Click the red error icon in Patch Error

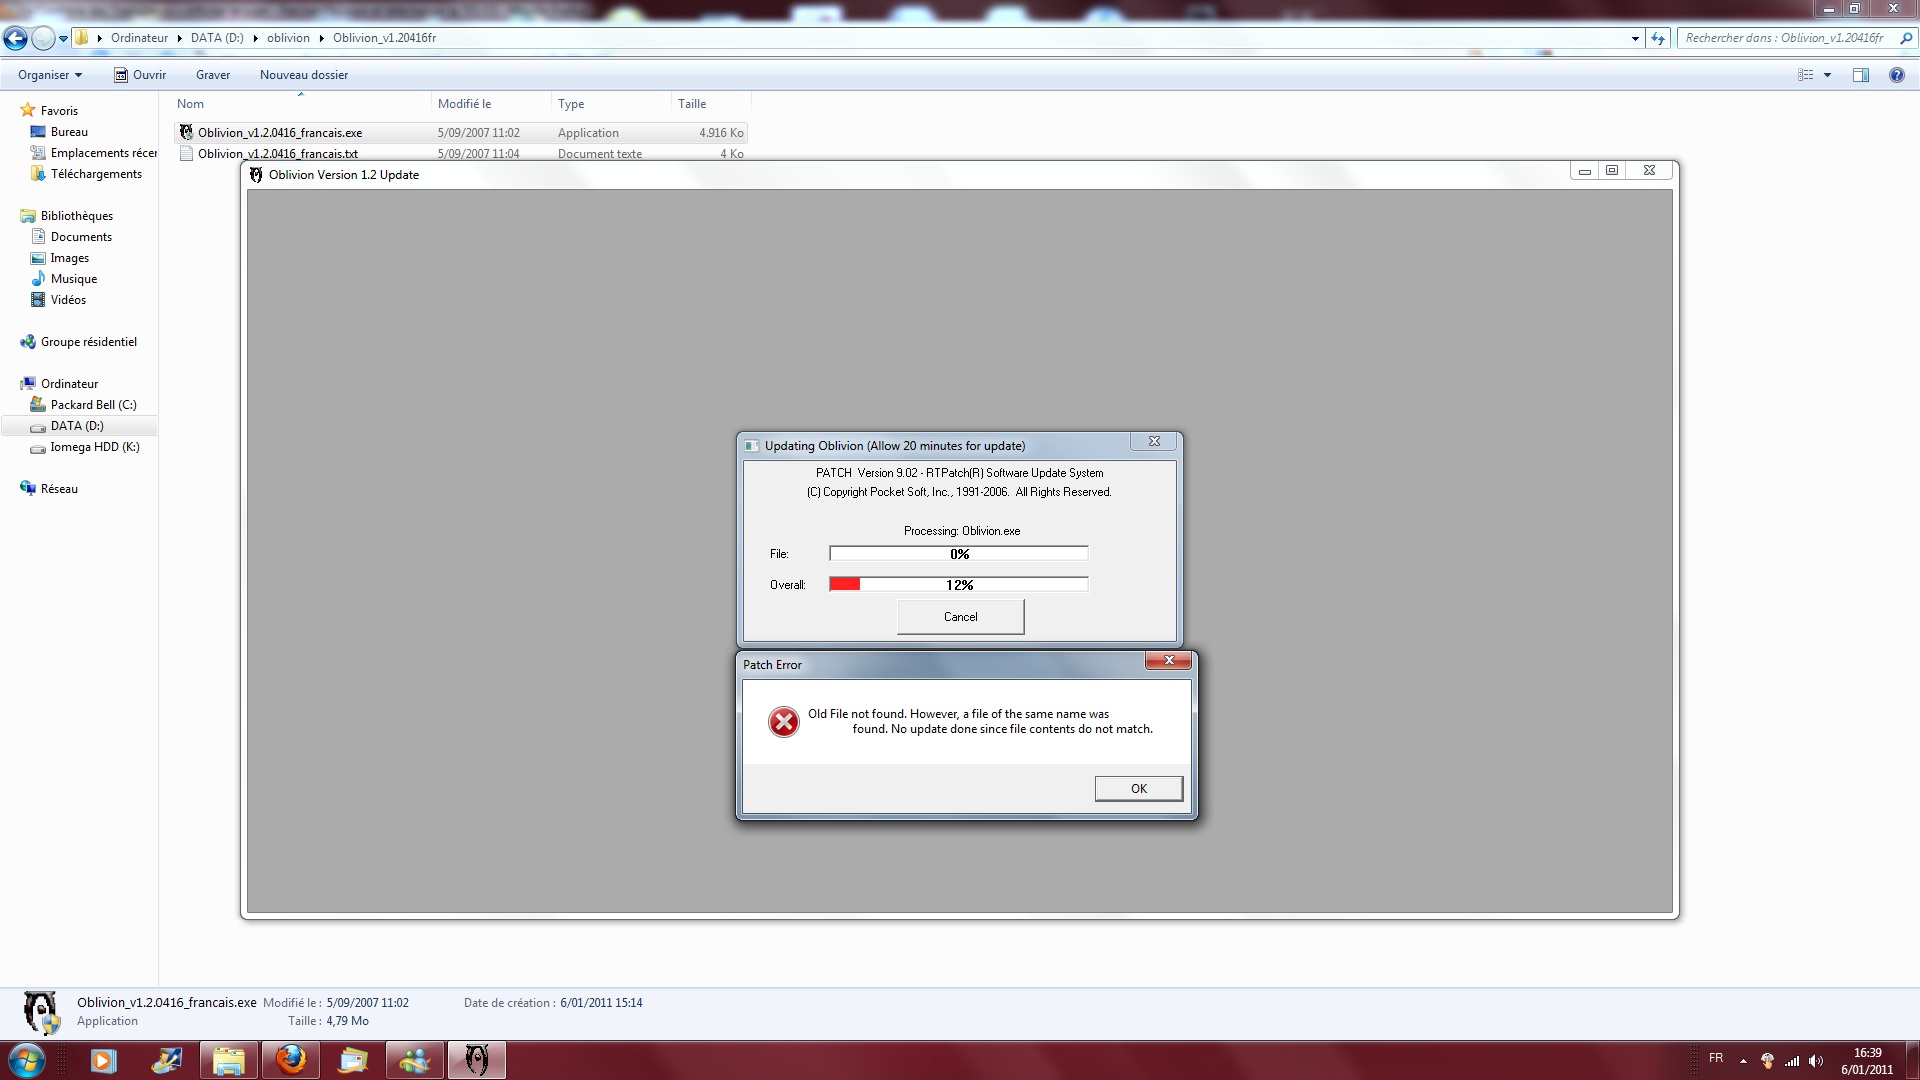[x=783, y=721]
